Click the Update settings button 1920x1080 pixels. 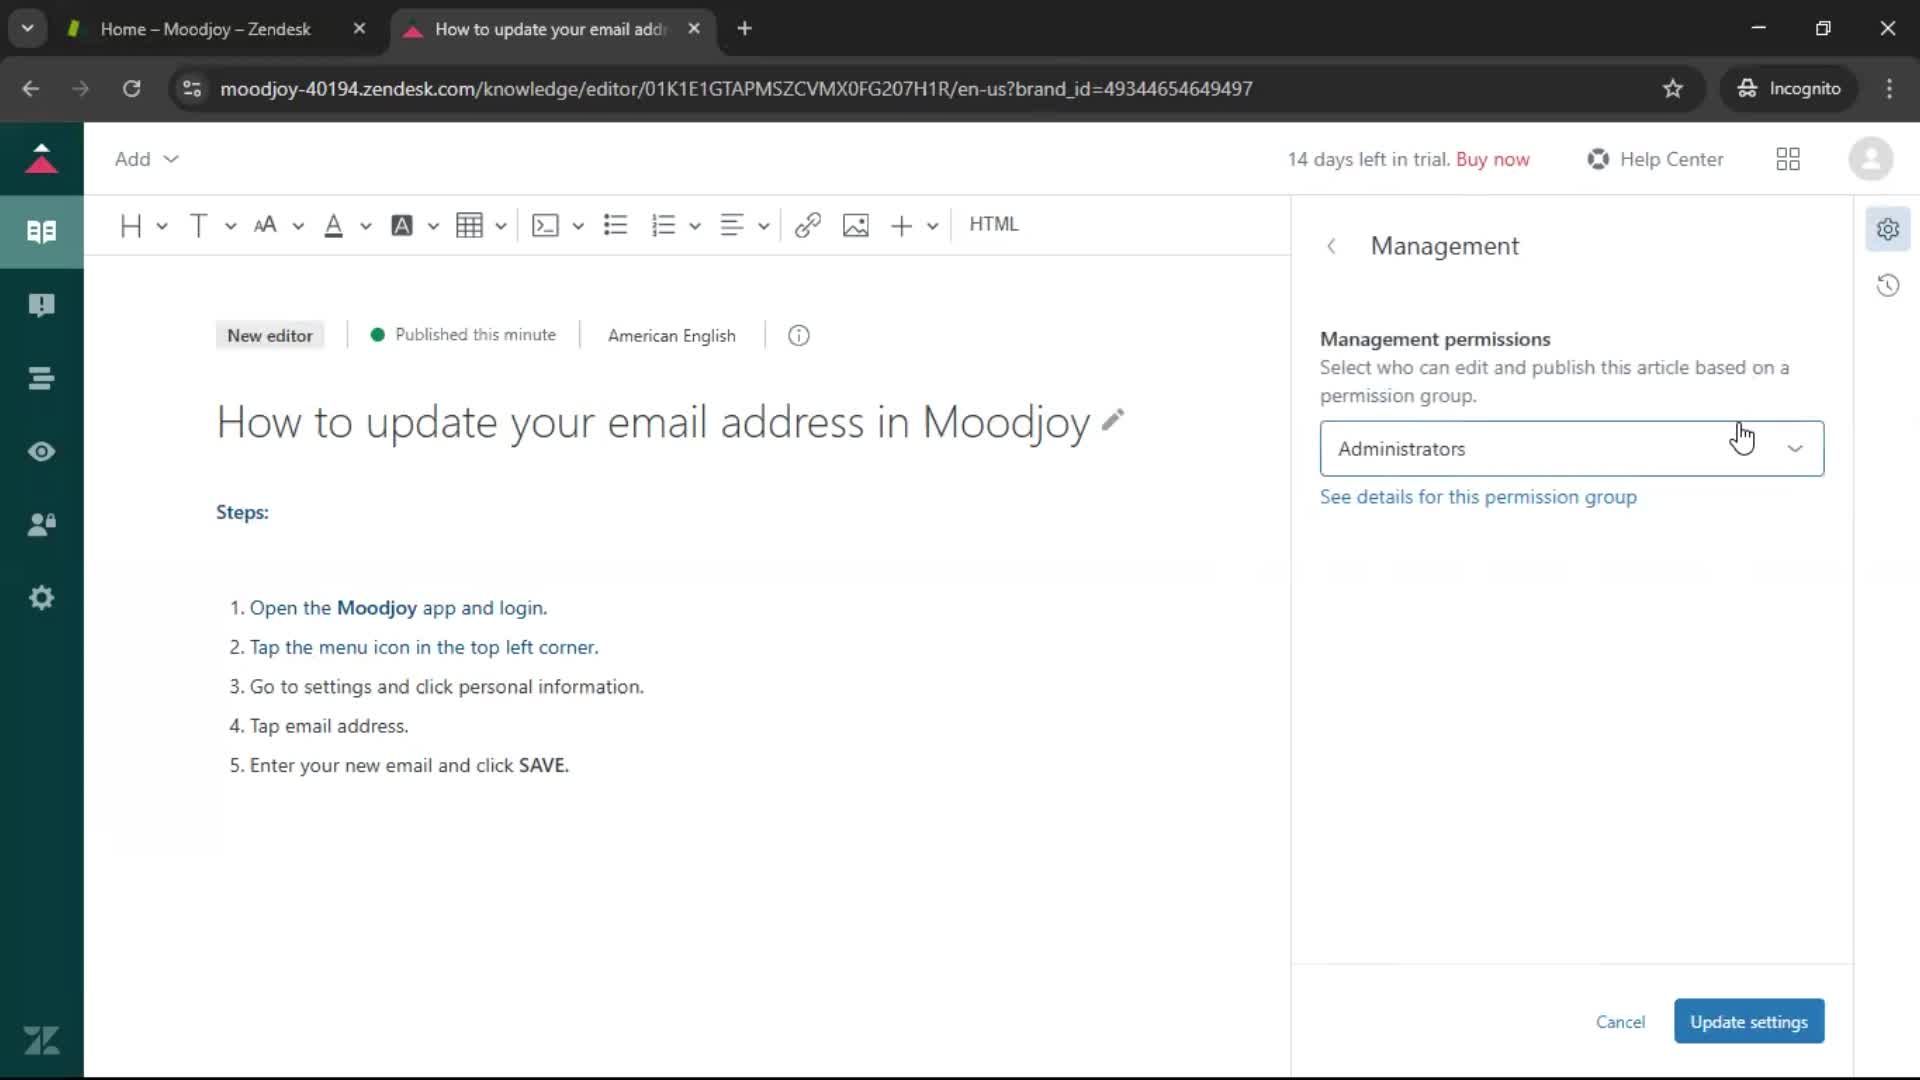tap(1749, 1022)
